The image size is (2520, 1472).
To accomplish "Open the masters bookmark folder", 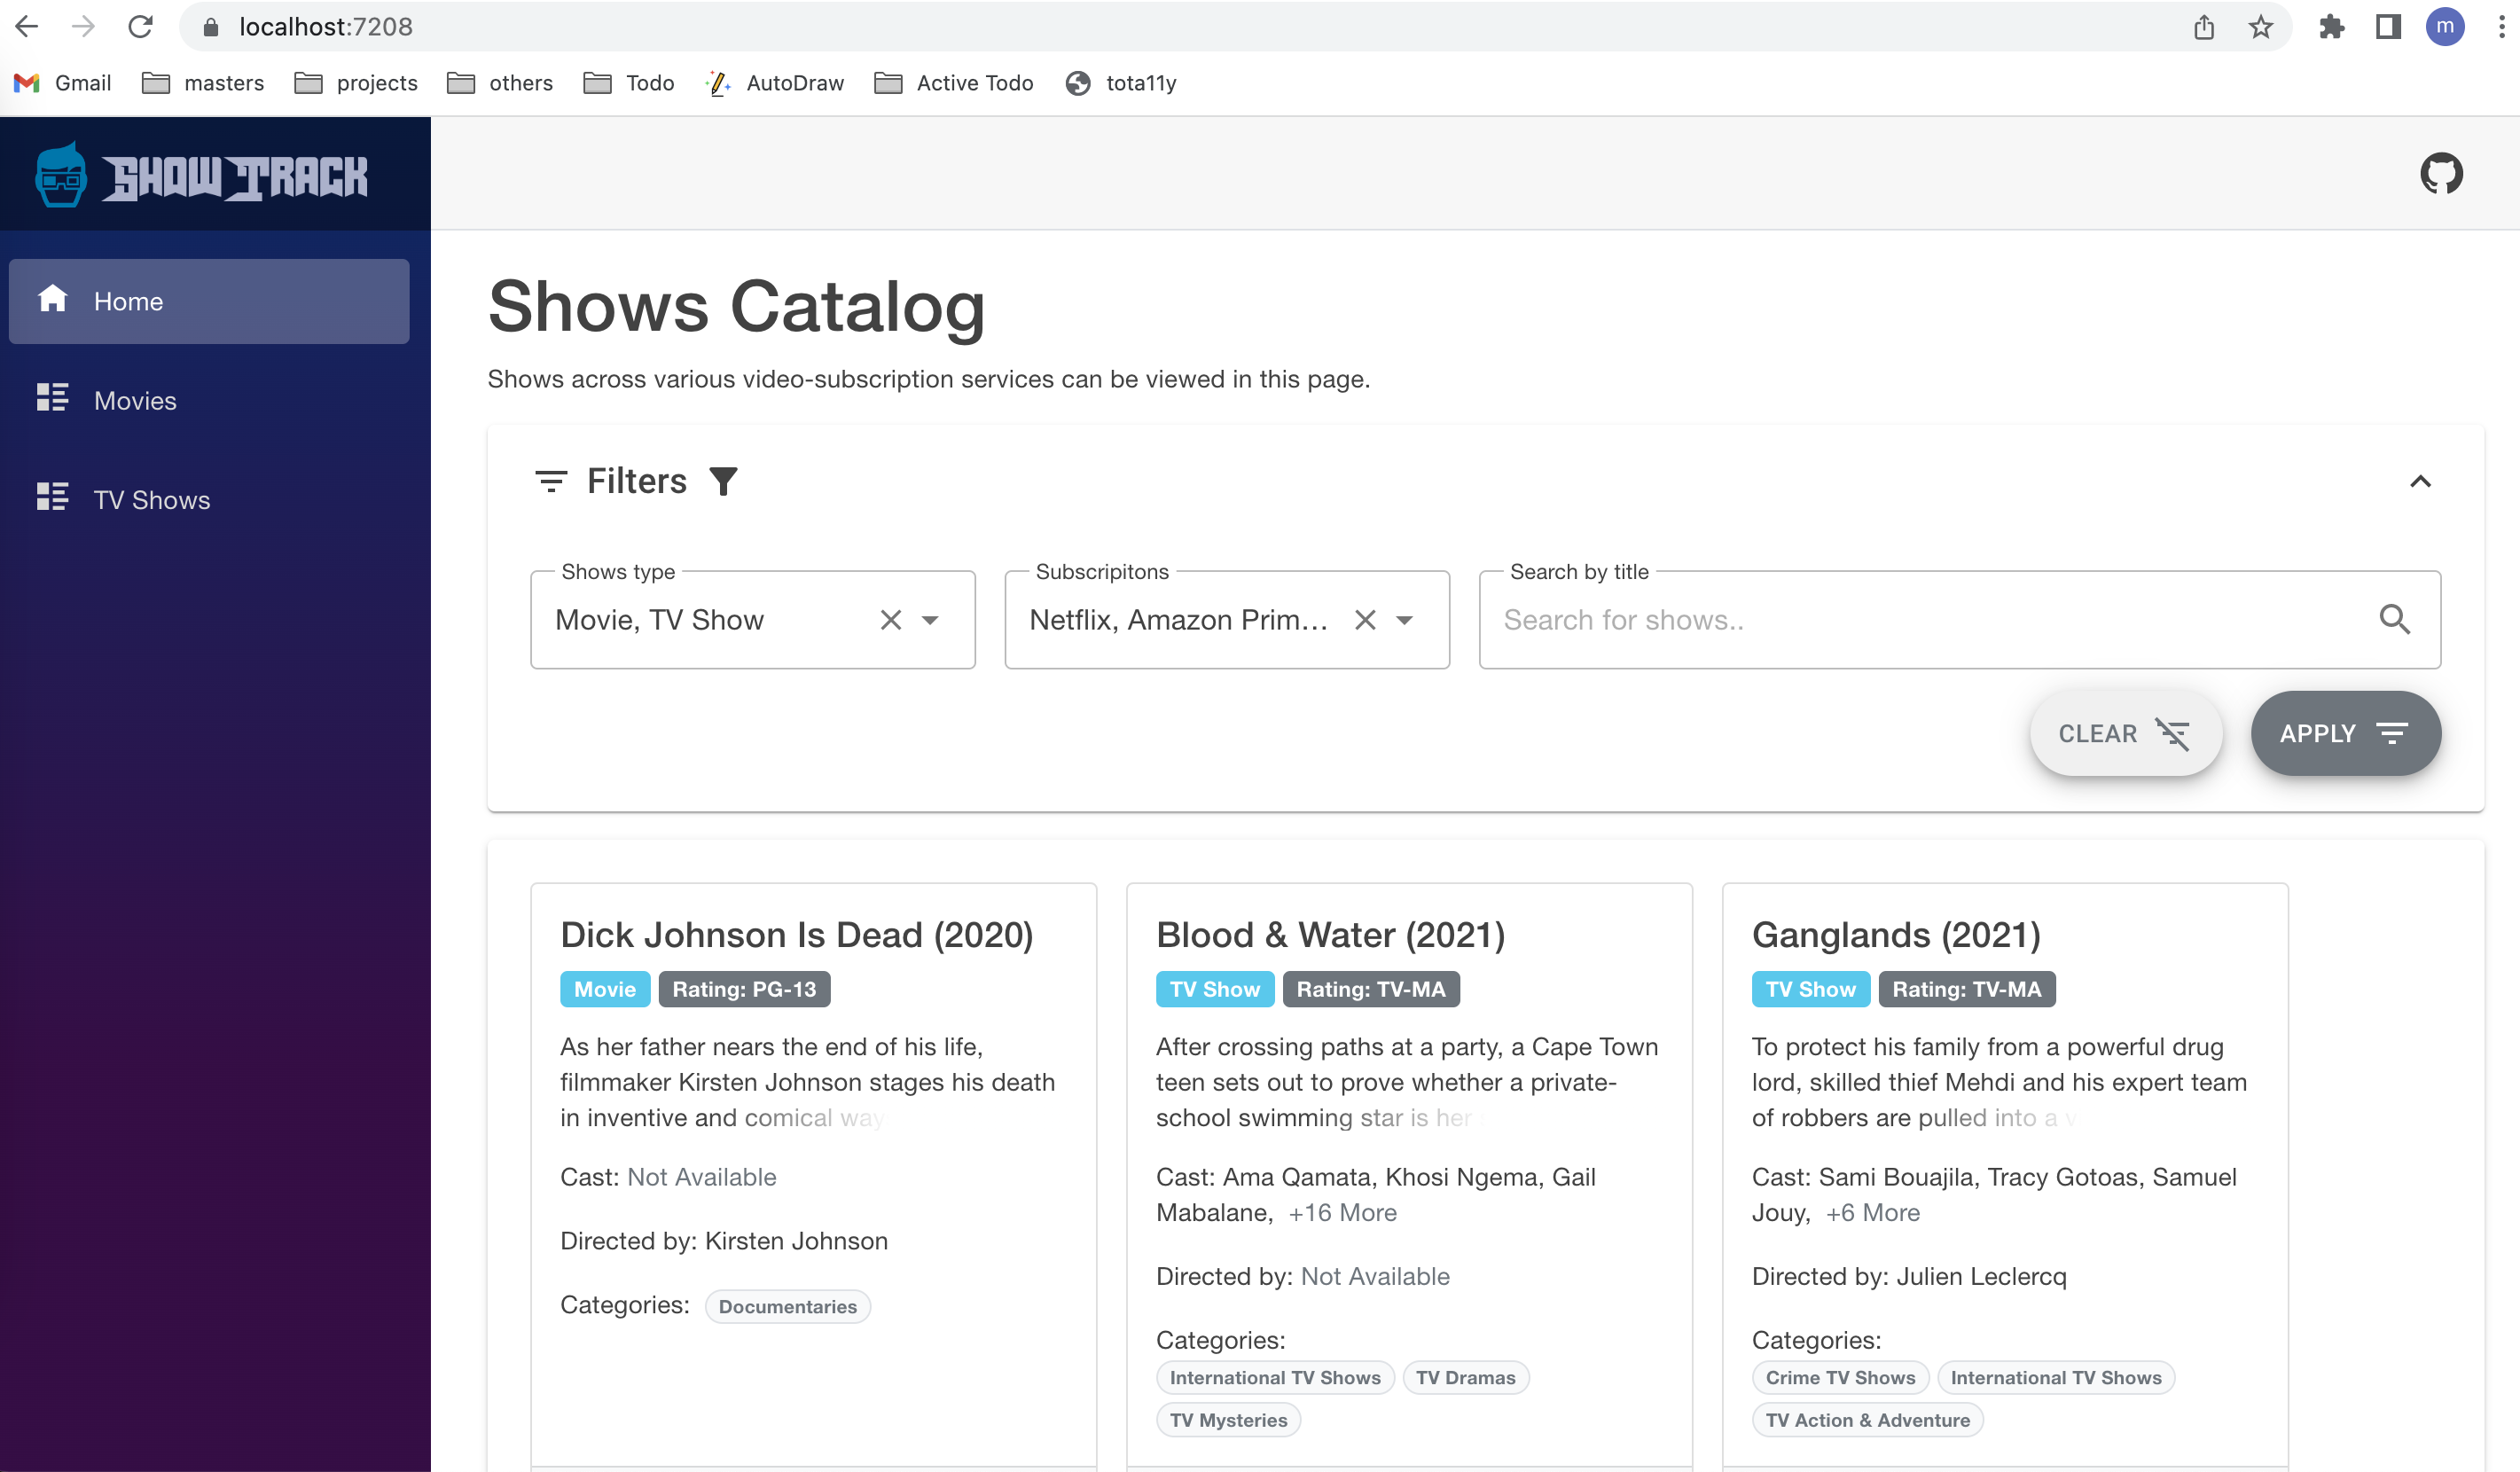I will pyautogui.click(x=203, y=83).
